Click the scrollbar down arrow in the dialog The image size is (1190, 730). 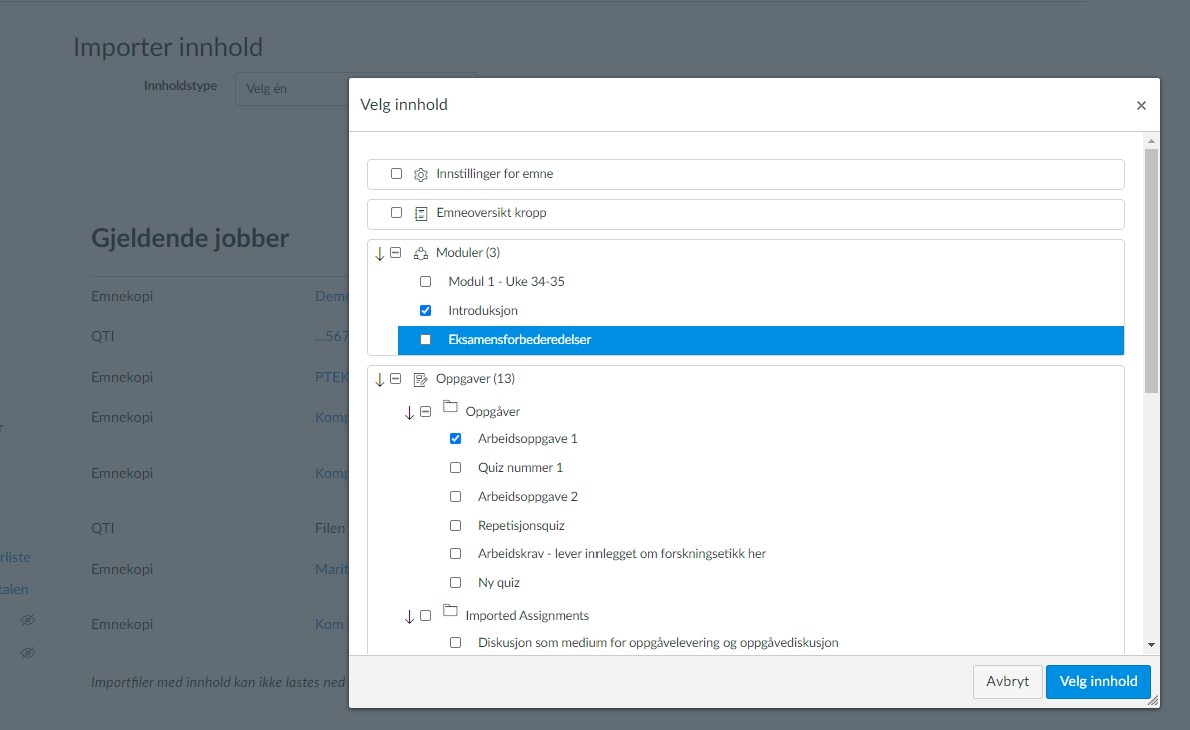pos(1151,645)
